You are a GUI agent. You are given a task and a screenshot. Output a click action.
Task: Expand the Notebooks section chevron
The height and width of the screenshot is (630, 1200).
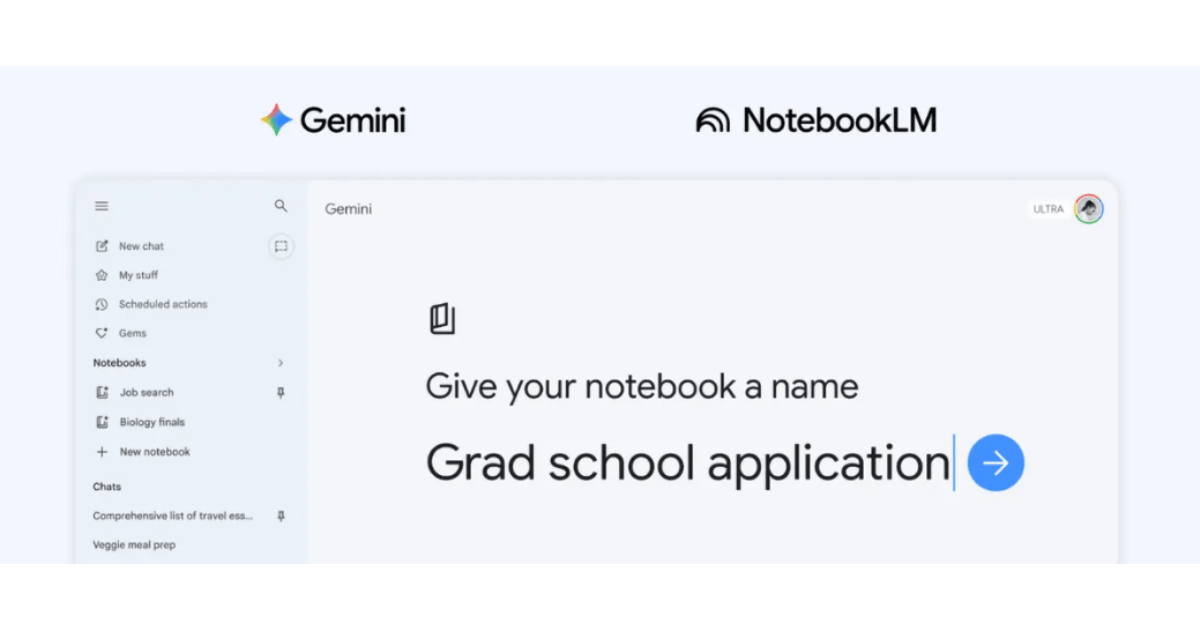pos(281,363)
